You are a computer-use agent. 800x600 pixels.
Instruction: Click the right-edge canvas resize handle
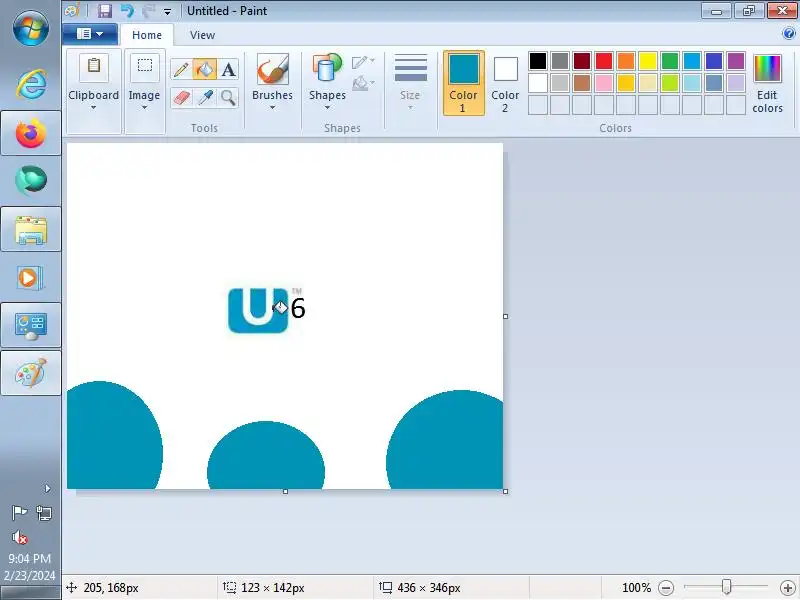(x=505, y=316)
